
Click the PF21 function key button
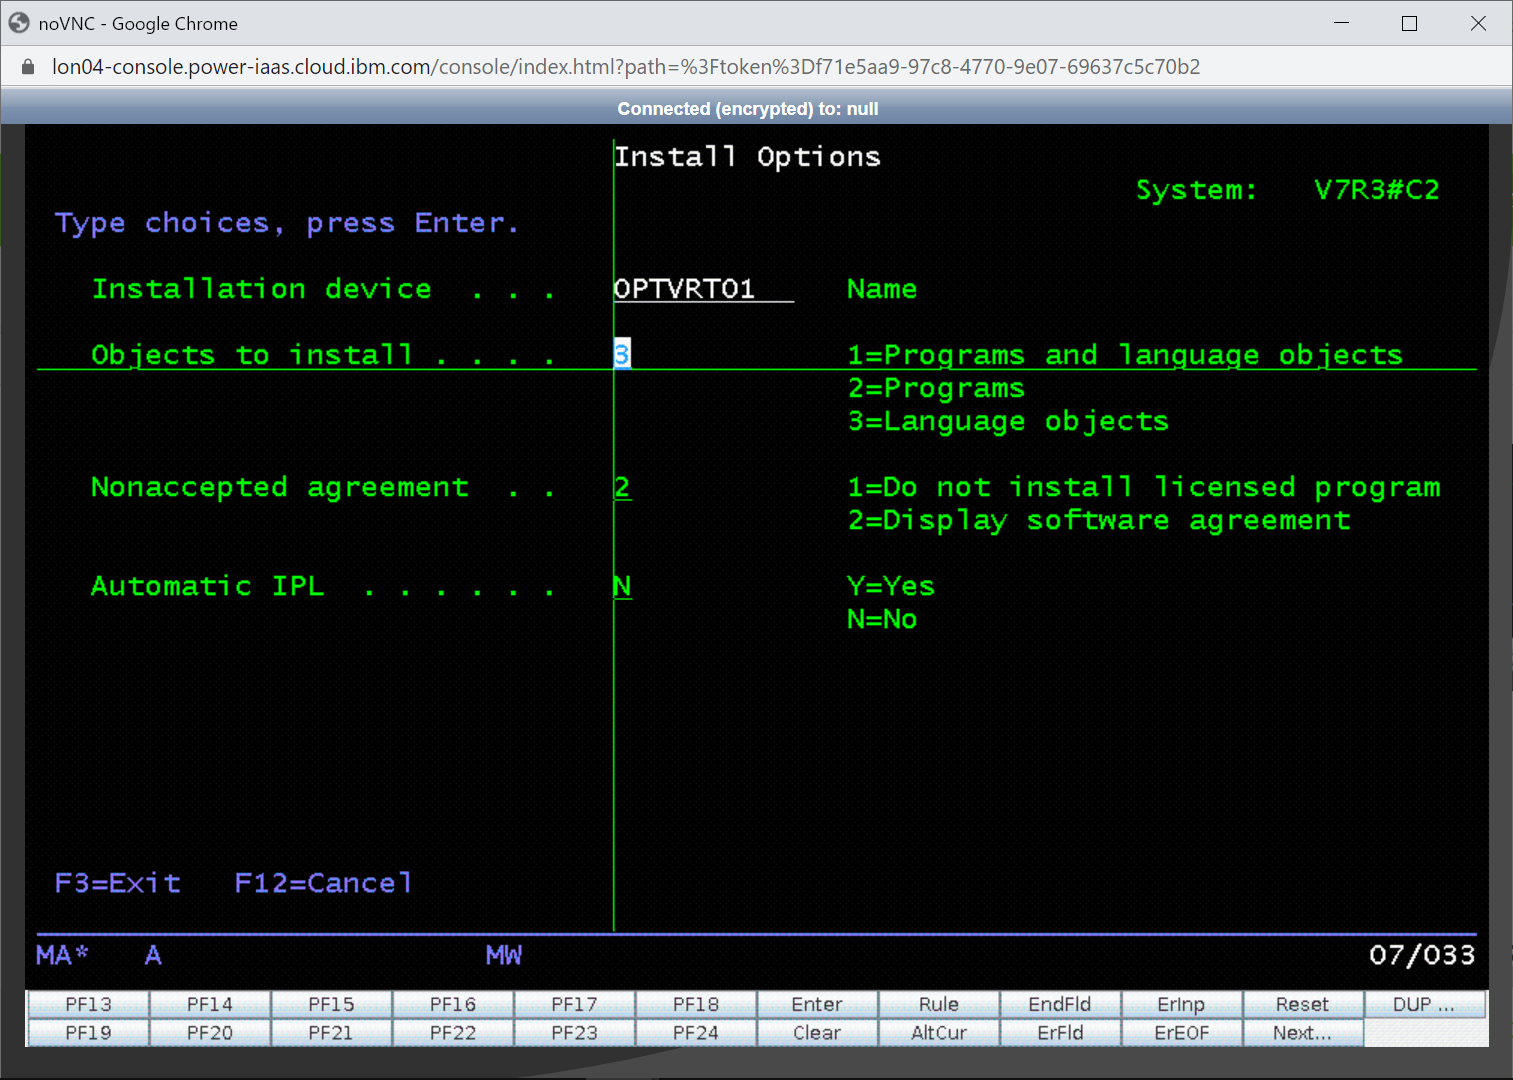pos(331,1033)
